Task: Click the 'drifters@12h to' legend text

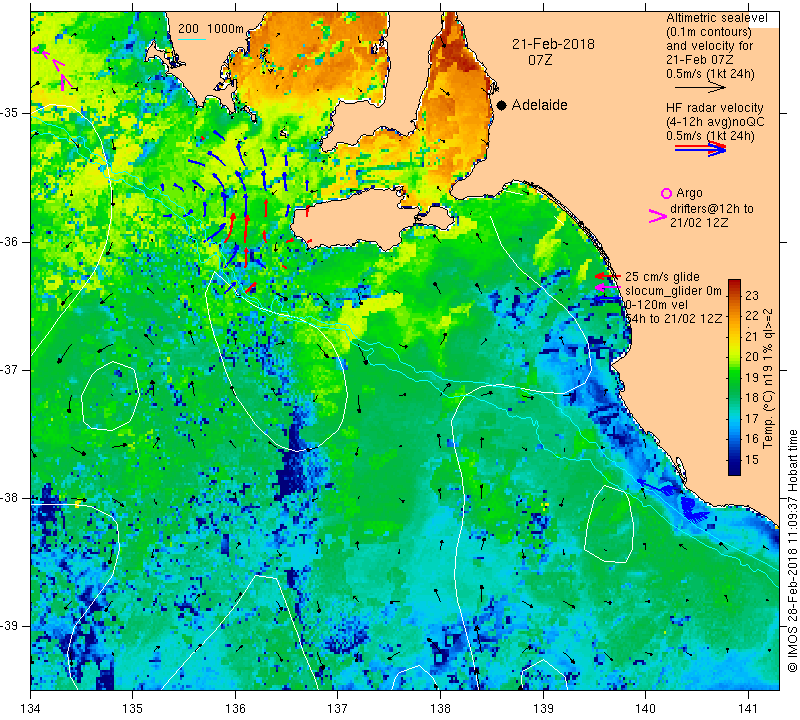Action: click(711, 209)
